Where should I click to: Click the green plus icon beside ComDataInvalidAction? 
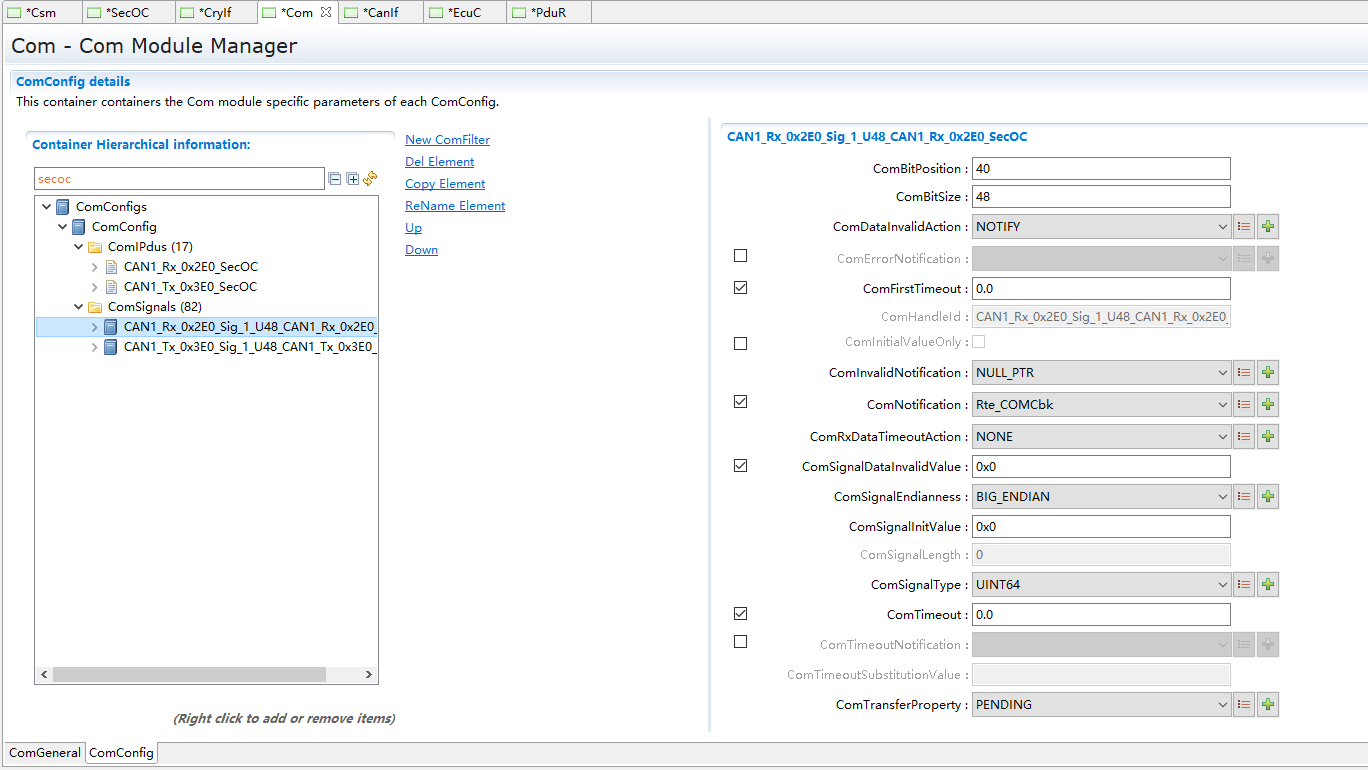[x=1268, y=227]
